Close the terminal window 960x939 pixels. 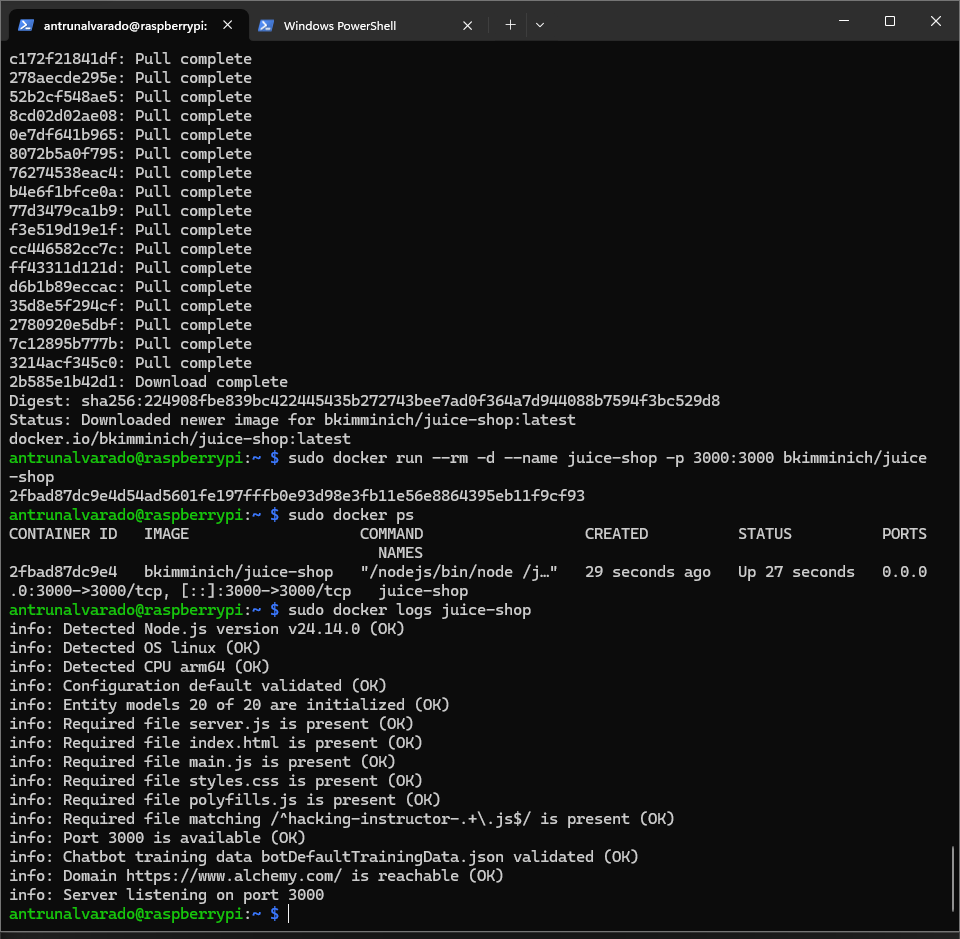(x=936, y=21)
